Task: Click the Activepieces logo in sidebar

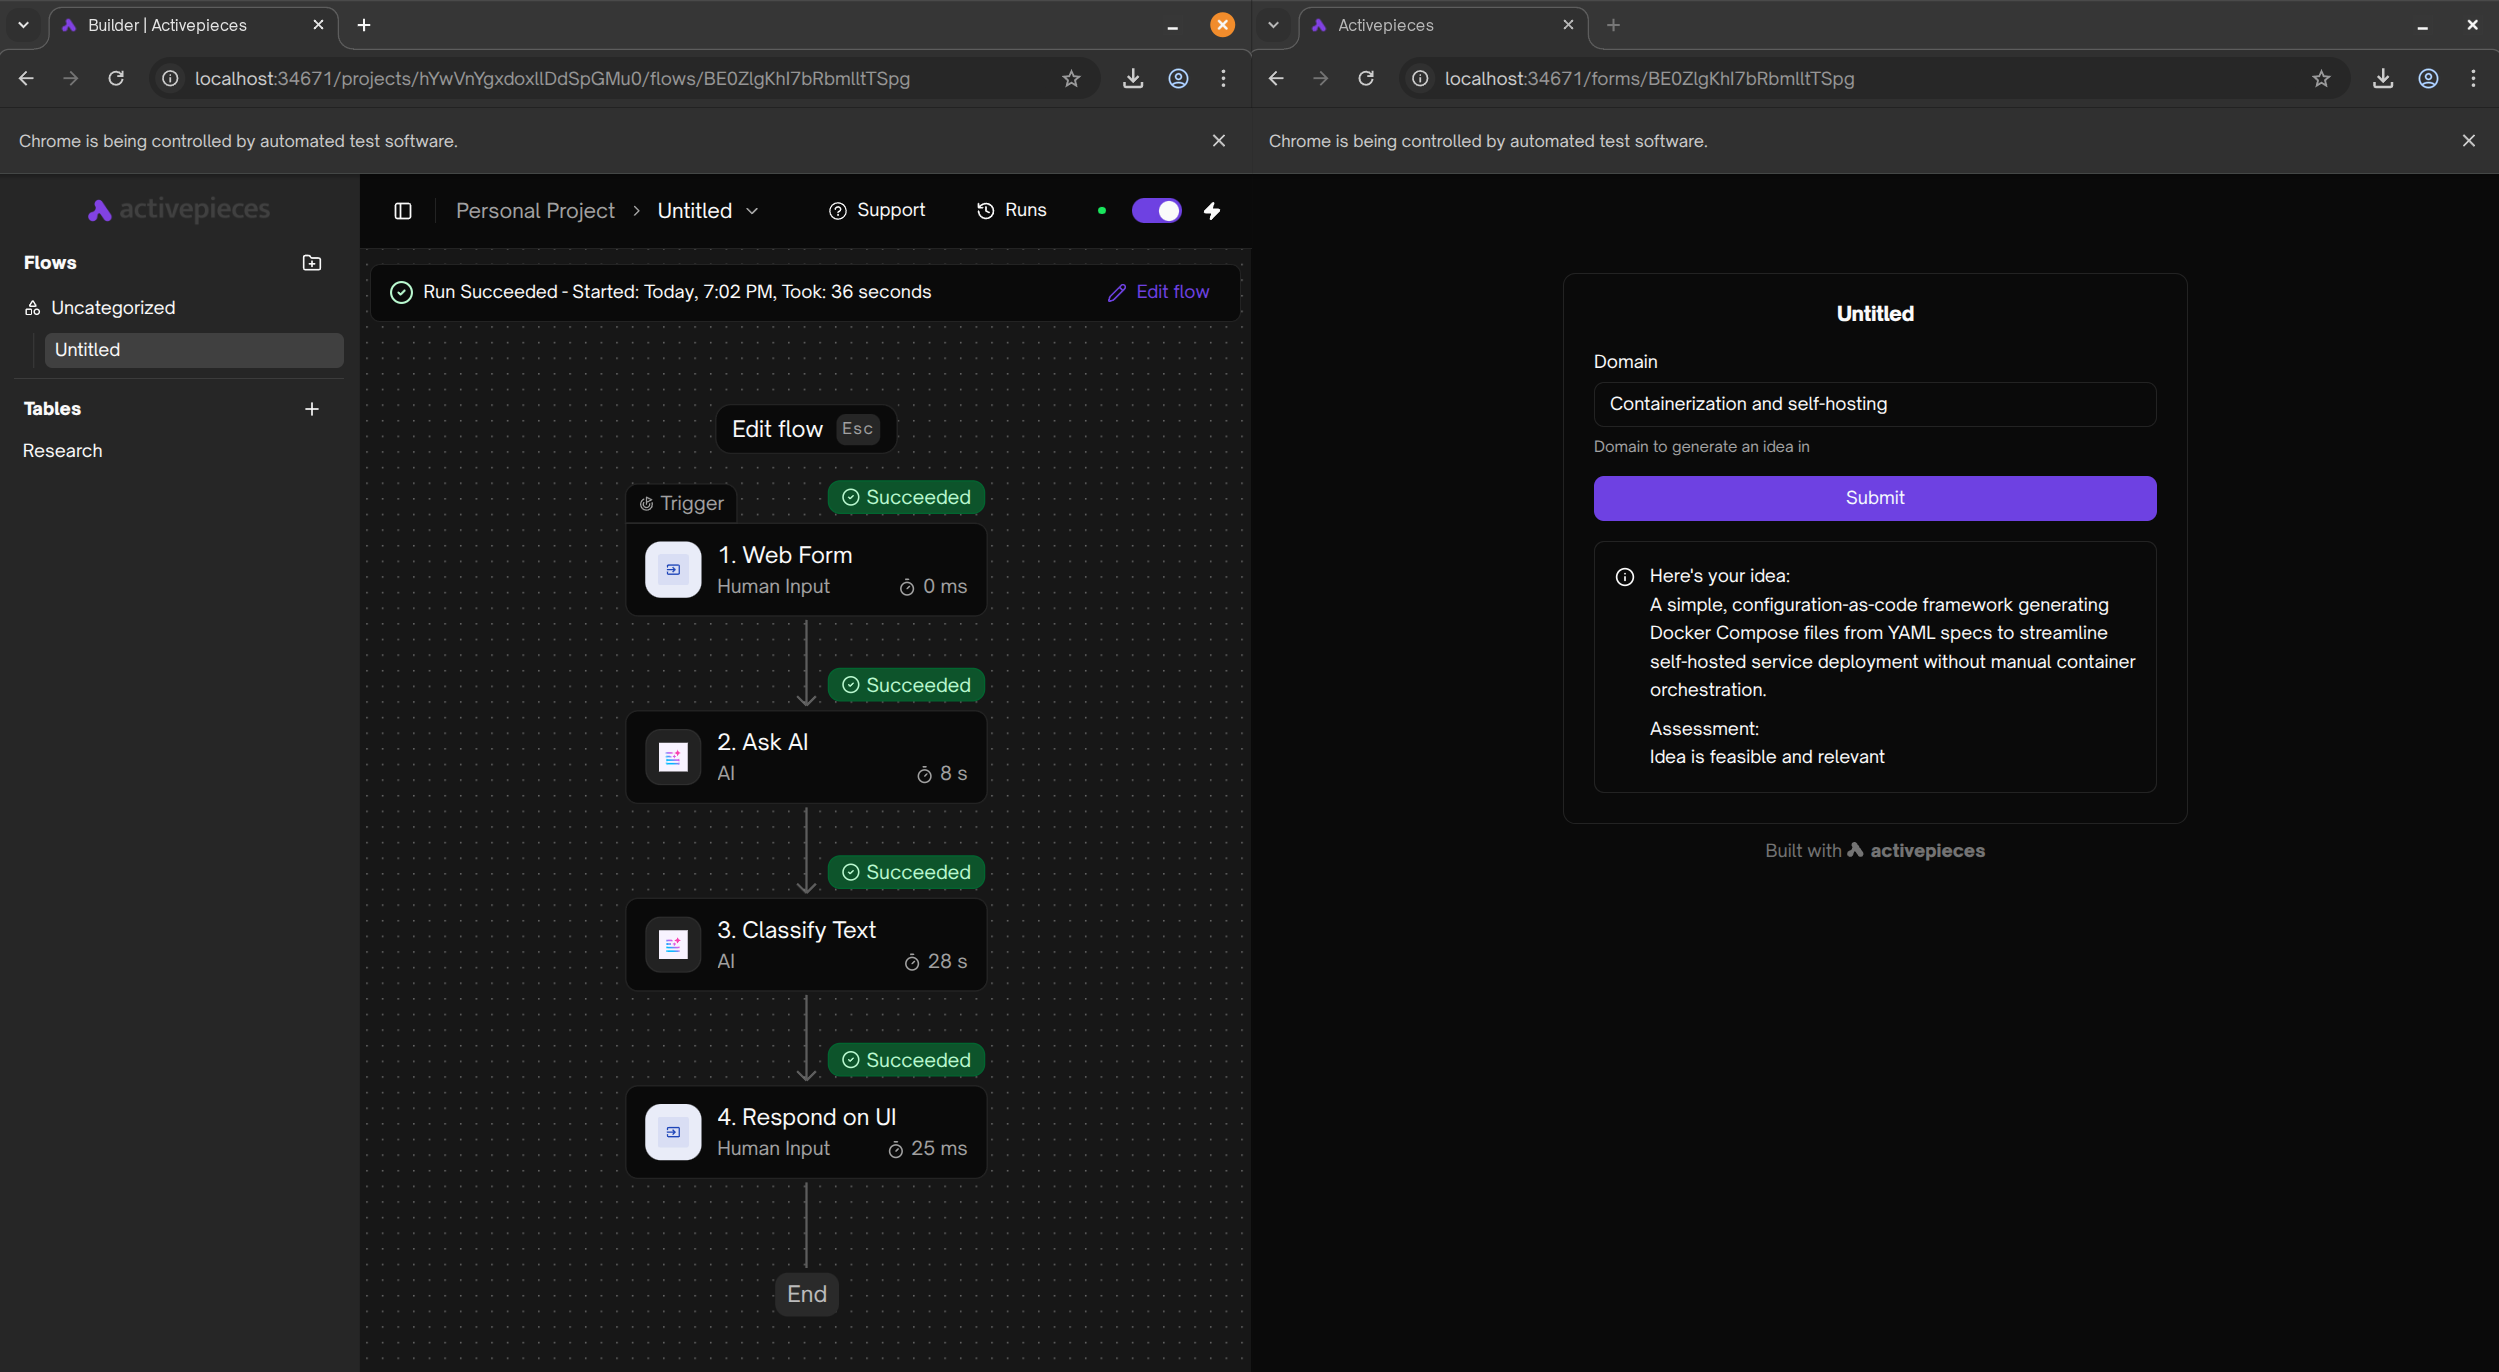Action: [x=178, y=209]
